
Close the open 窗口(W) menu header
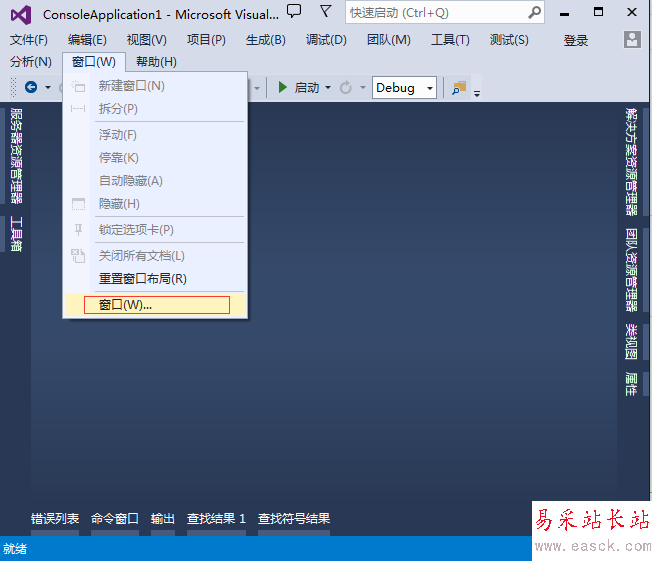click(x=94, y=62)
